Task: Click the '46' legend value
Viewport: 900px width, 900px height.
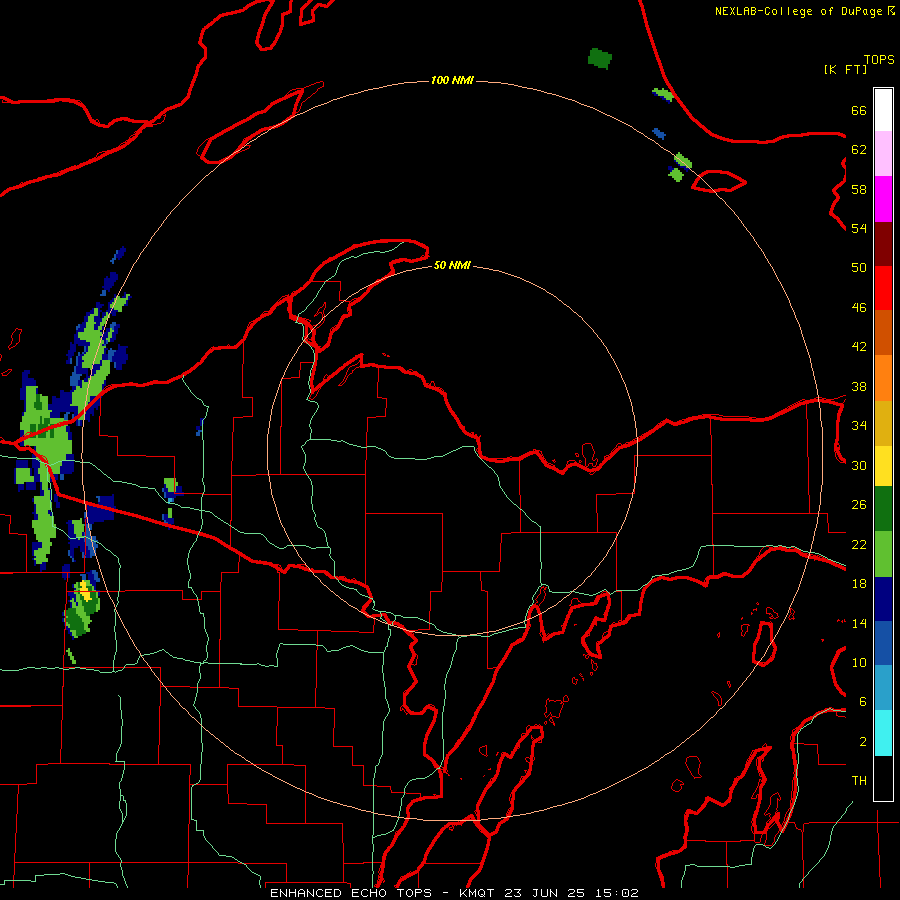Action: click(859, 308)
